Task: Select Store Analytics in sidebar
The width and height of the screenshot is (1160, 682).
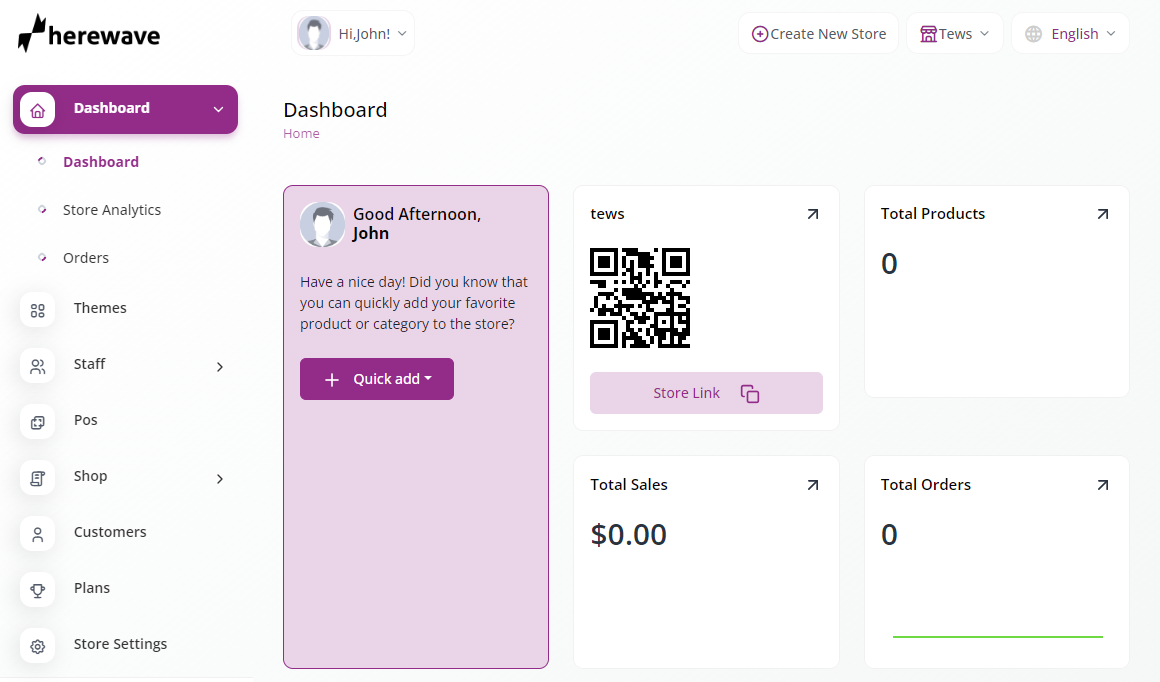Action: click(x=111, y=210)
